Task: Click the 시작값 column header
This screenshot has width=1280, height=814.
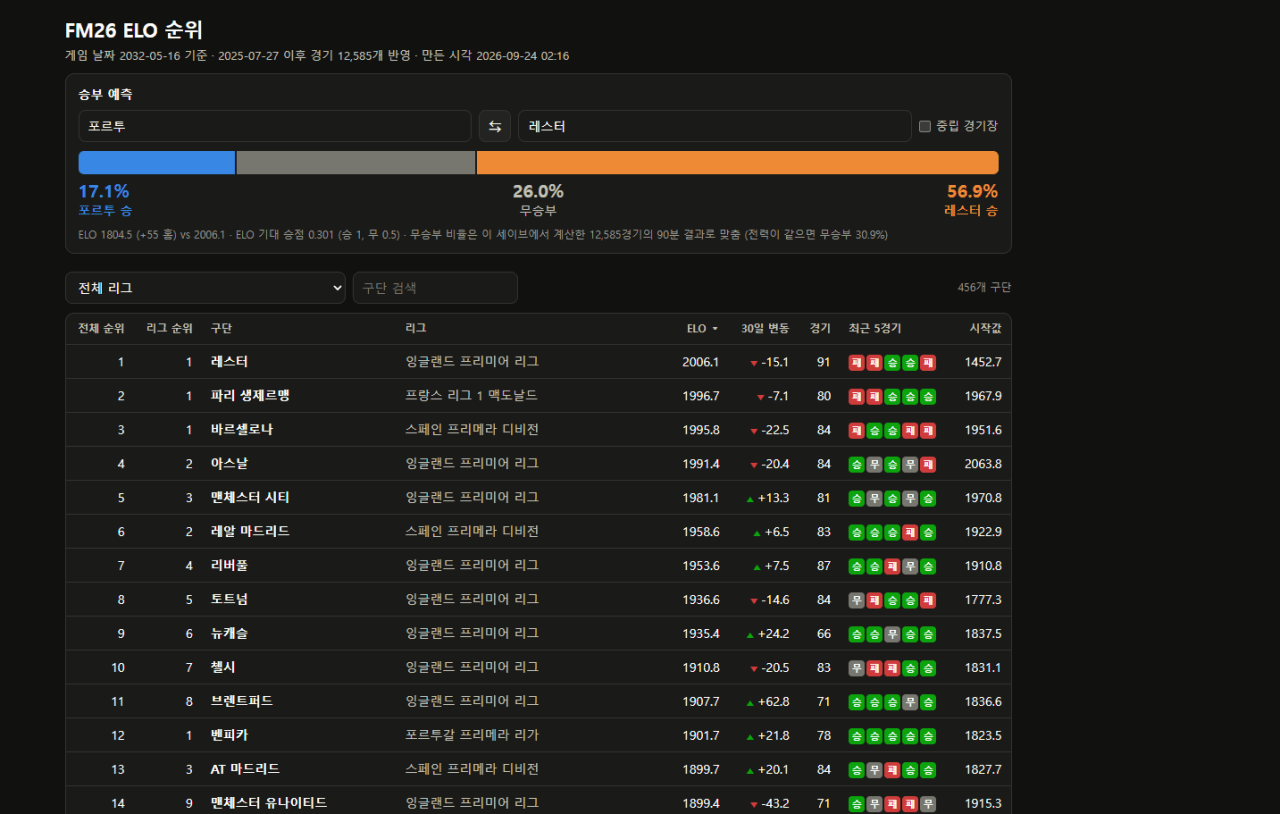Action: coord(985,328)
